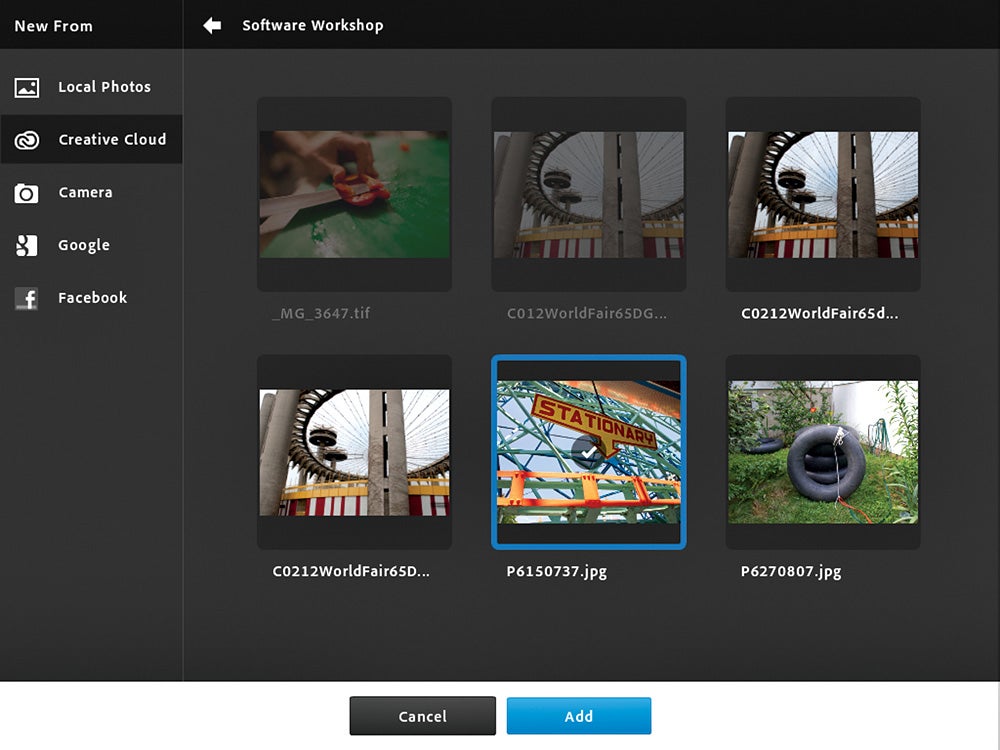Go back using the left arrow icon
Viewport: 1000px width, 750px height.
(212, 26)
